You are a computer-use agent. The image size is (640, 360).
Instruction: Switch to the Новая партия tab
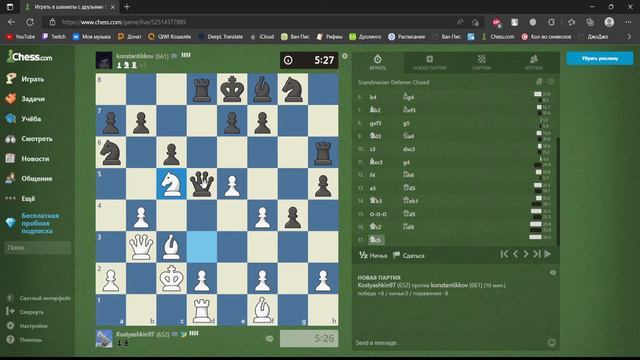click(x=429, y=62)
